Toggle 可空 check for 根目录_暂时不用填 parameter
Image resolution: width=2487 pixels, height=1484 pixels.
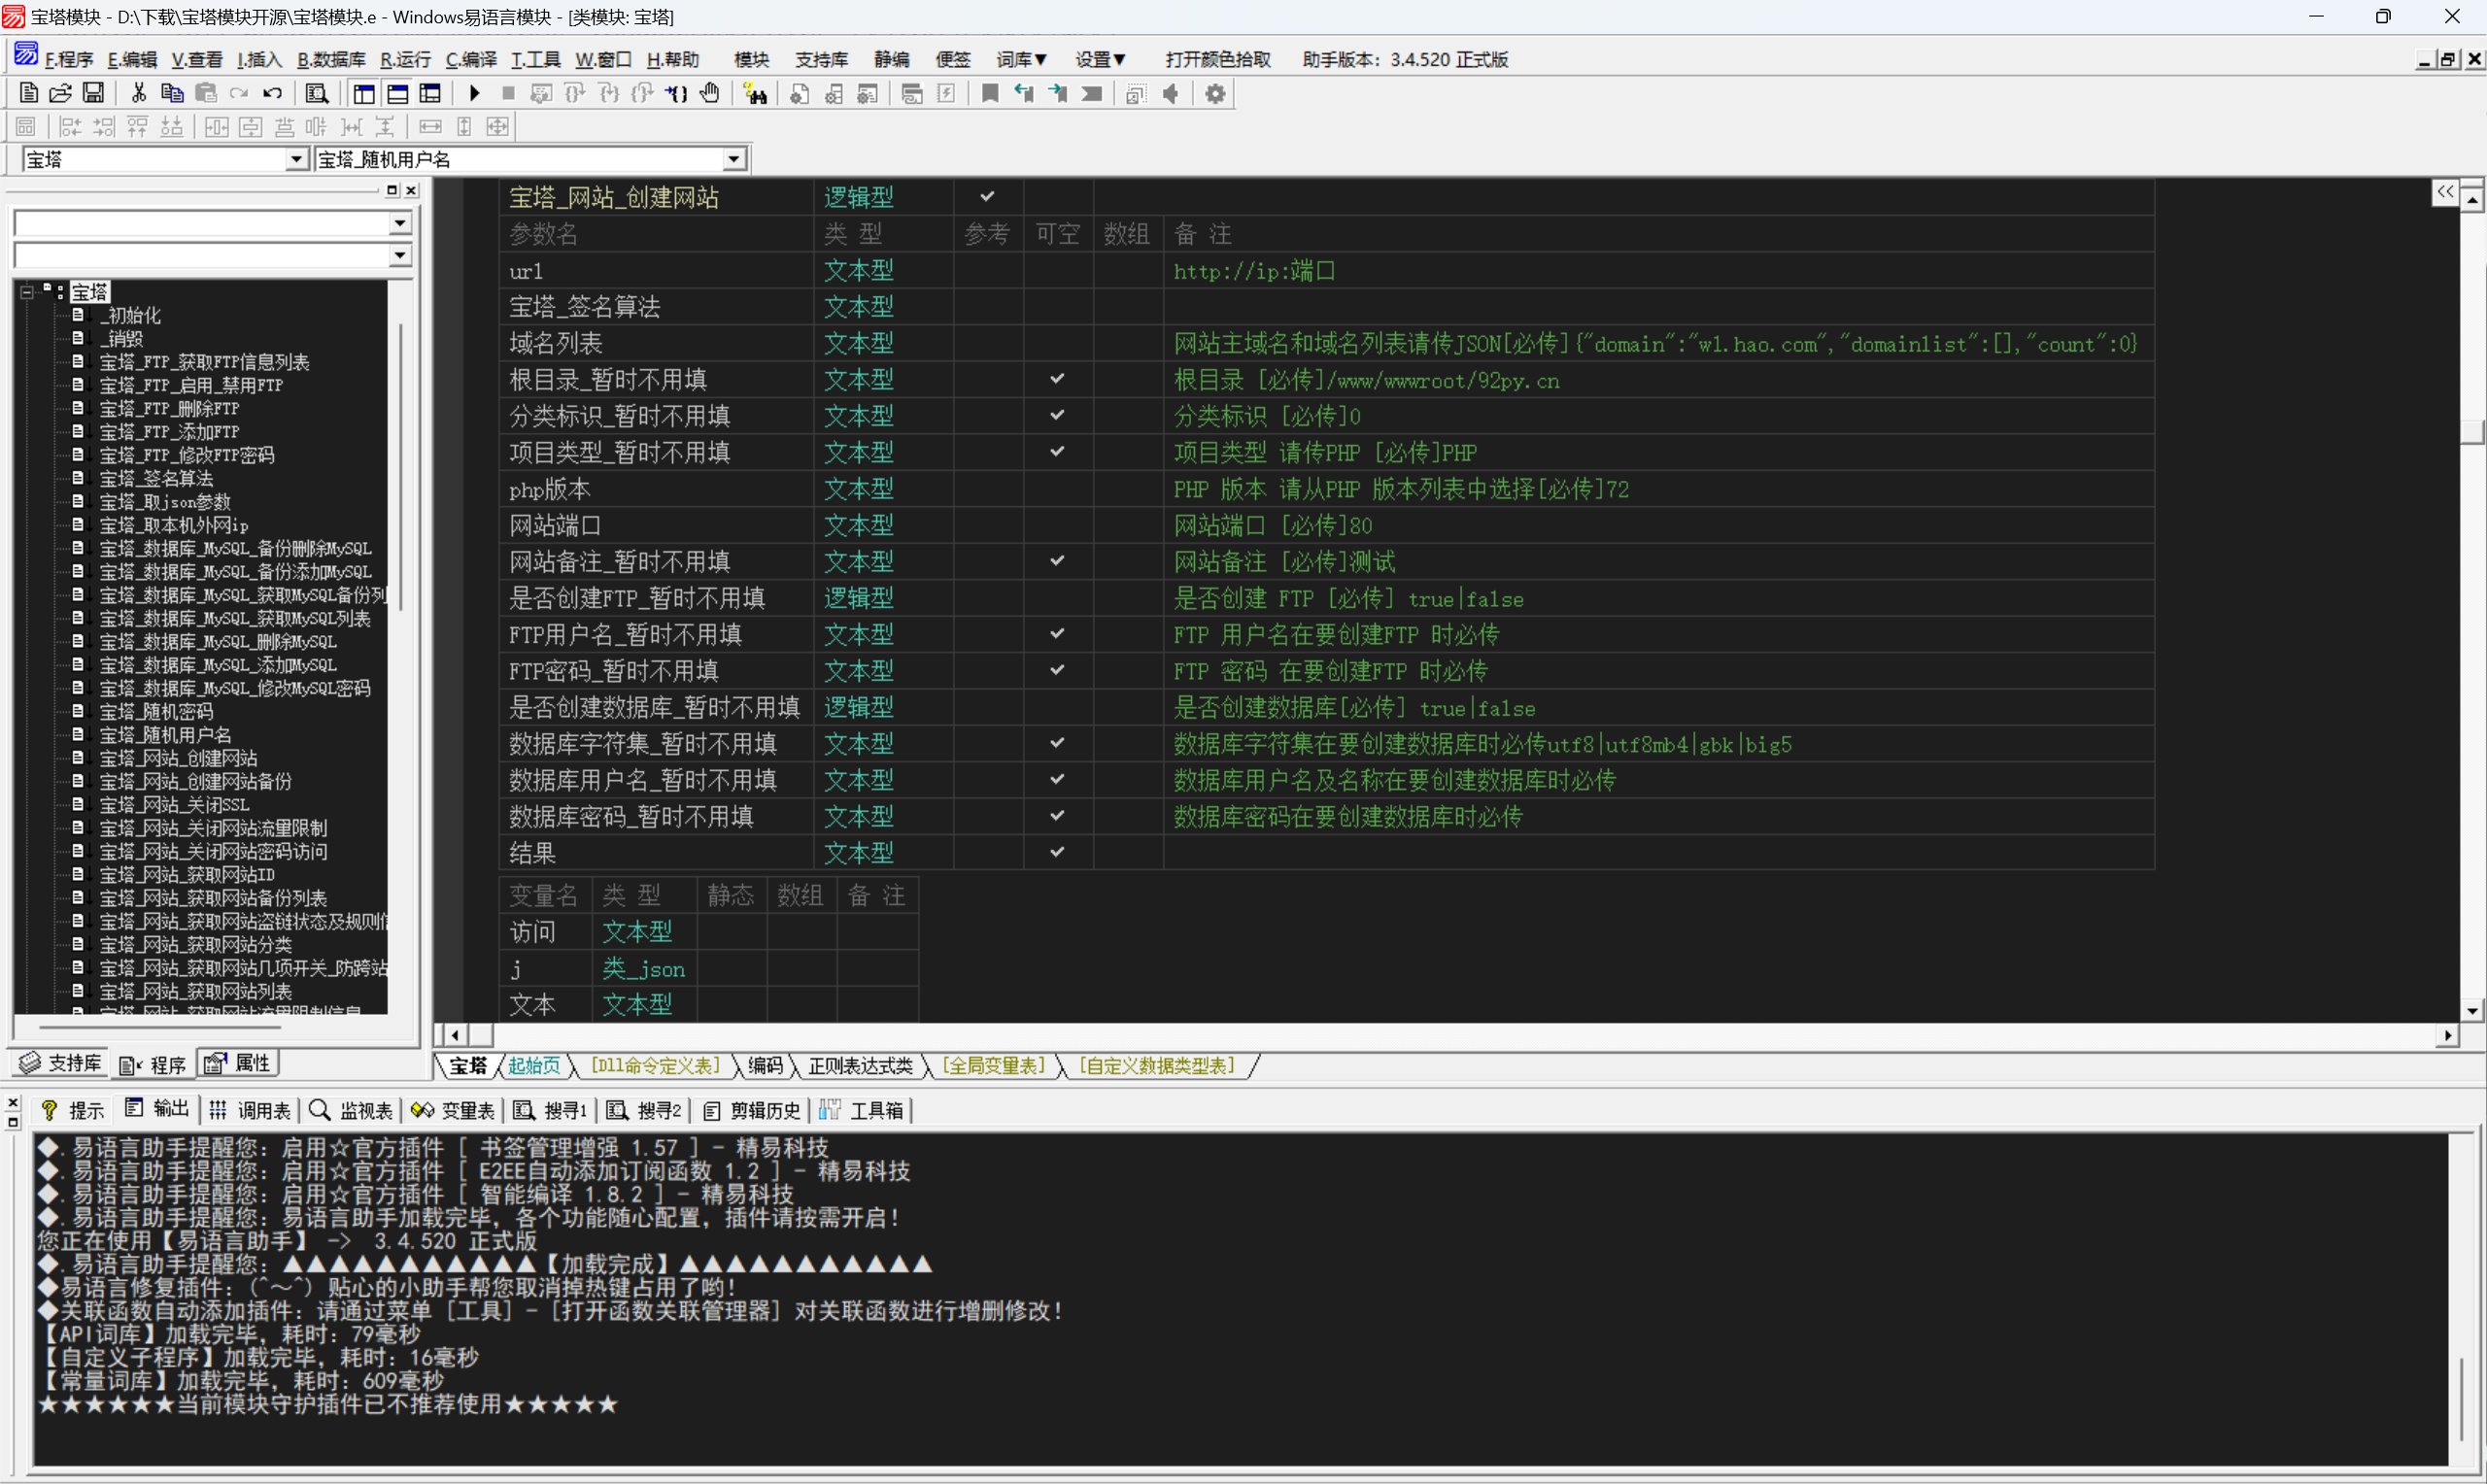coord(1057,379)
